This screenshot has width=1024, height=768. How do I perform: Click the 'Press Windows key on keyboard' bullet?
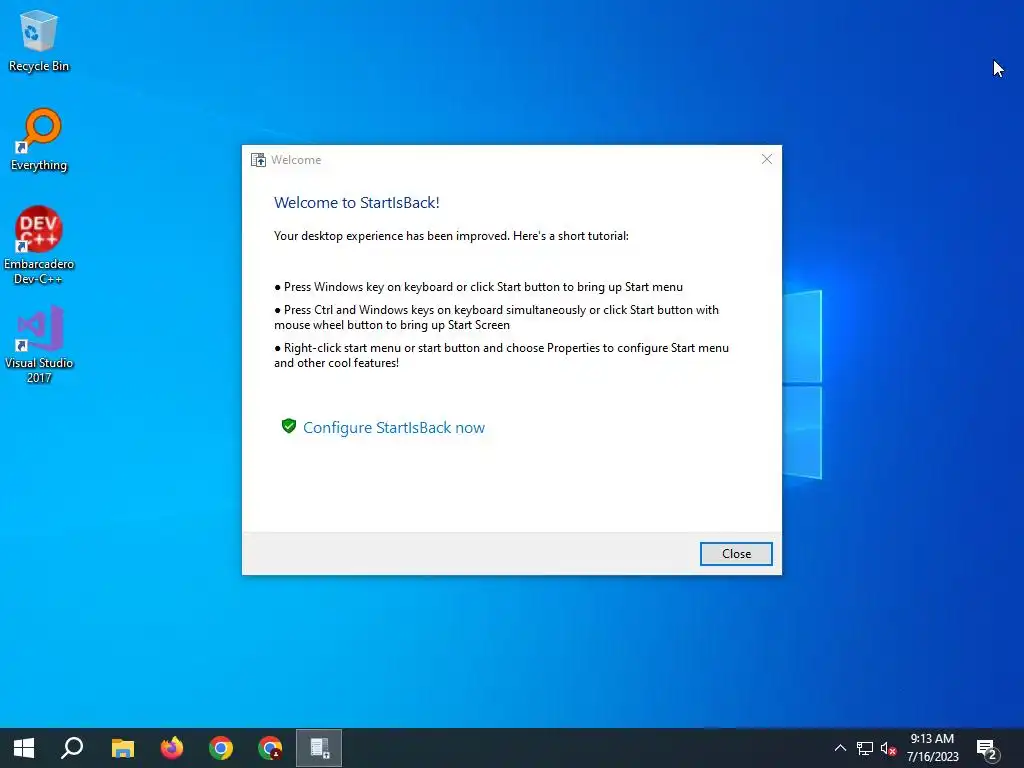[x=479, y=287]
